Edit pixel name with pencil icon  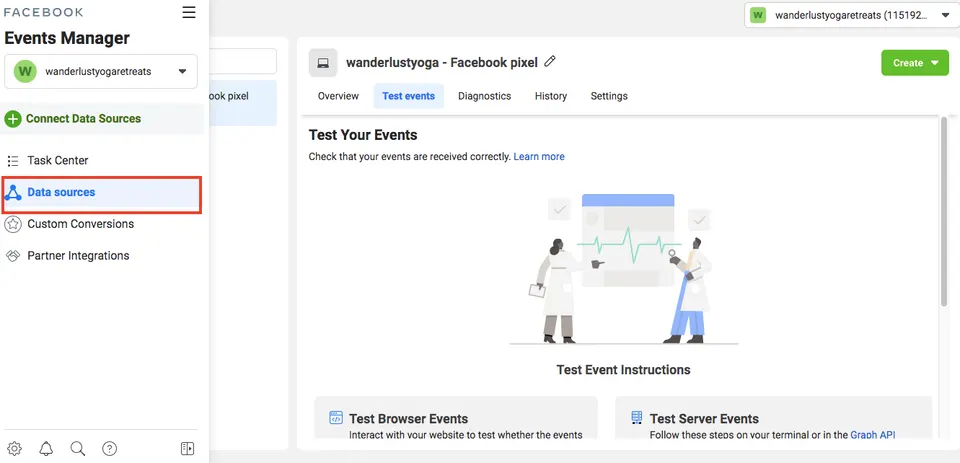pos(550,61)
